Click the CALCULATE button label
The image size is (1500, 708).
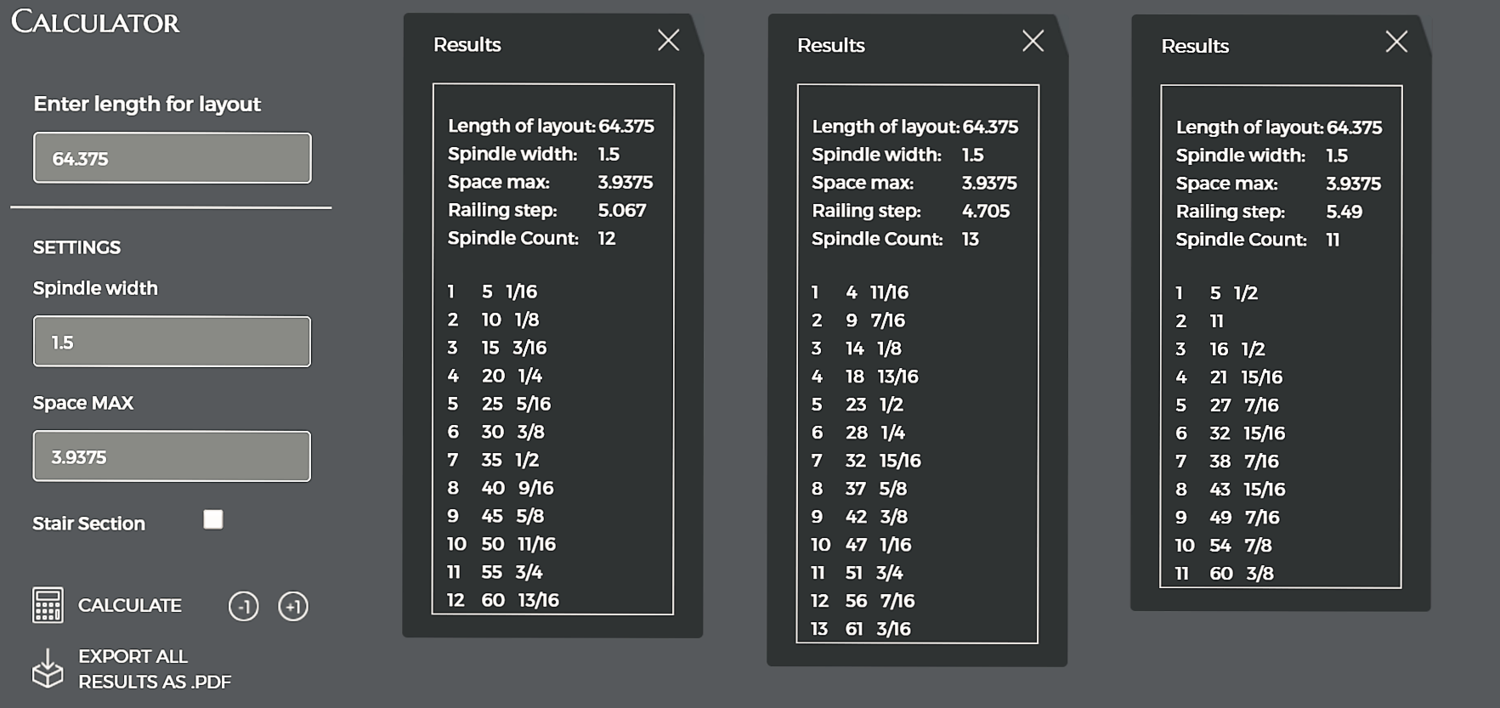tap(130, 606)
